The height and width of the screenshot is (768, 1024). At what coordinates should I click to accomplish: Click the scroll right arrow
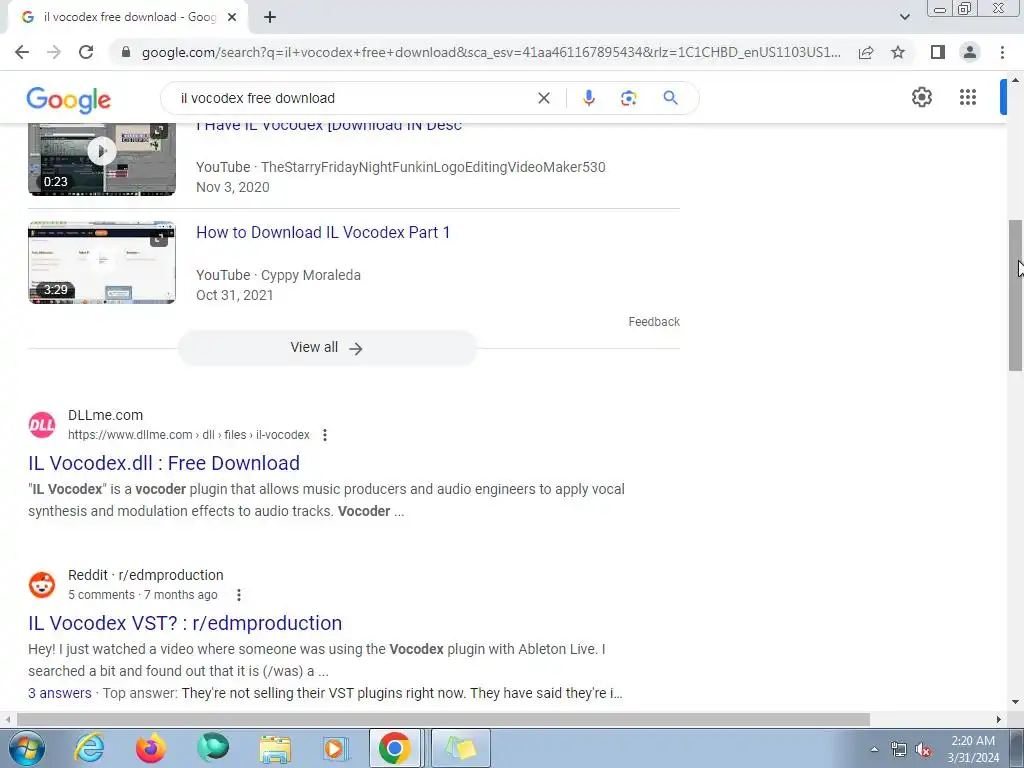999,719
